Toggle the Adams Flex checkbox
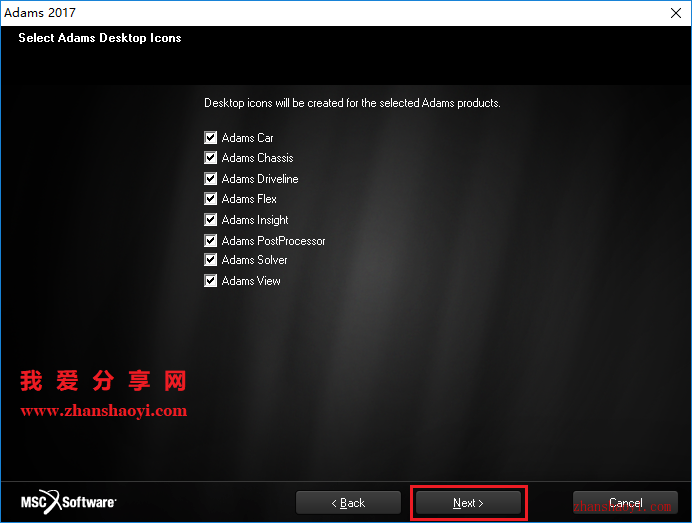Image resolution: width=692 pixels, height=523 pixels. pos(211,199)
